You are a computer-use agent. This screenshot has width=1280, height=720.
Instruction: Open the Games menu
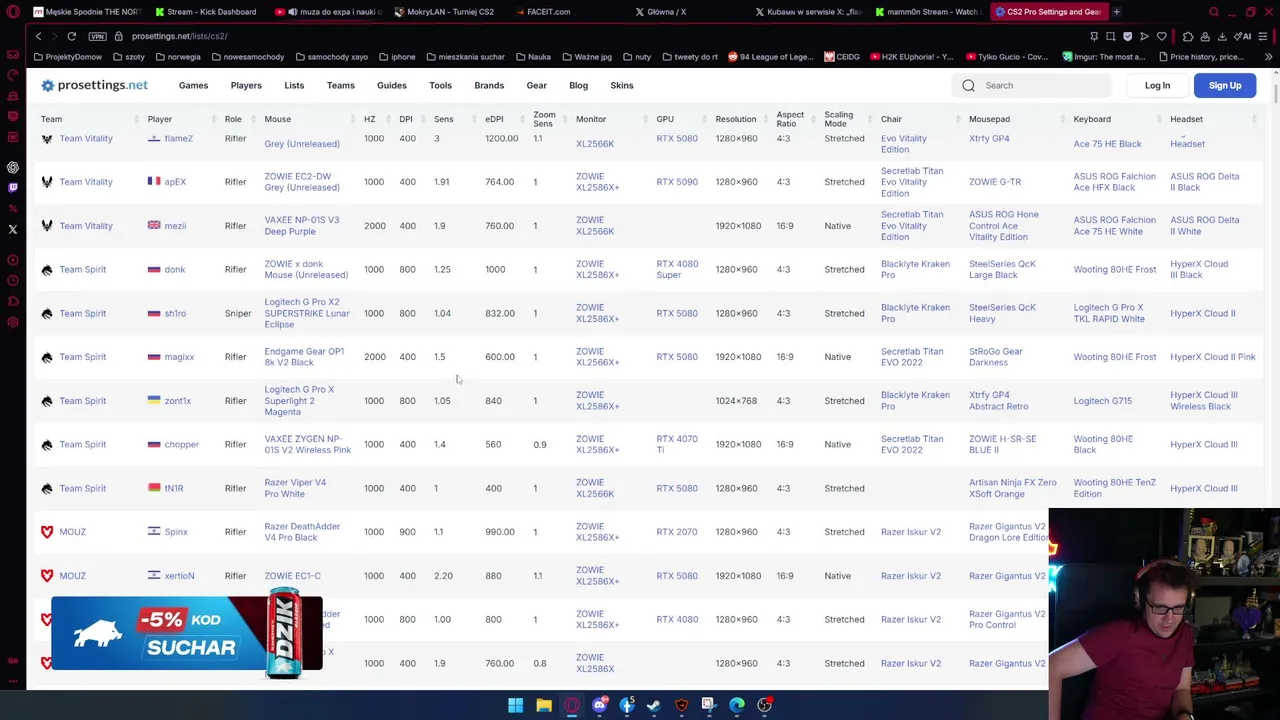point(193,85)
